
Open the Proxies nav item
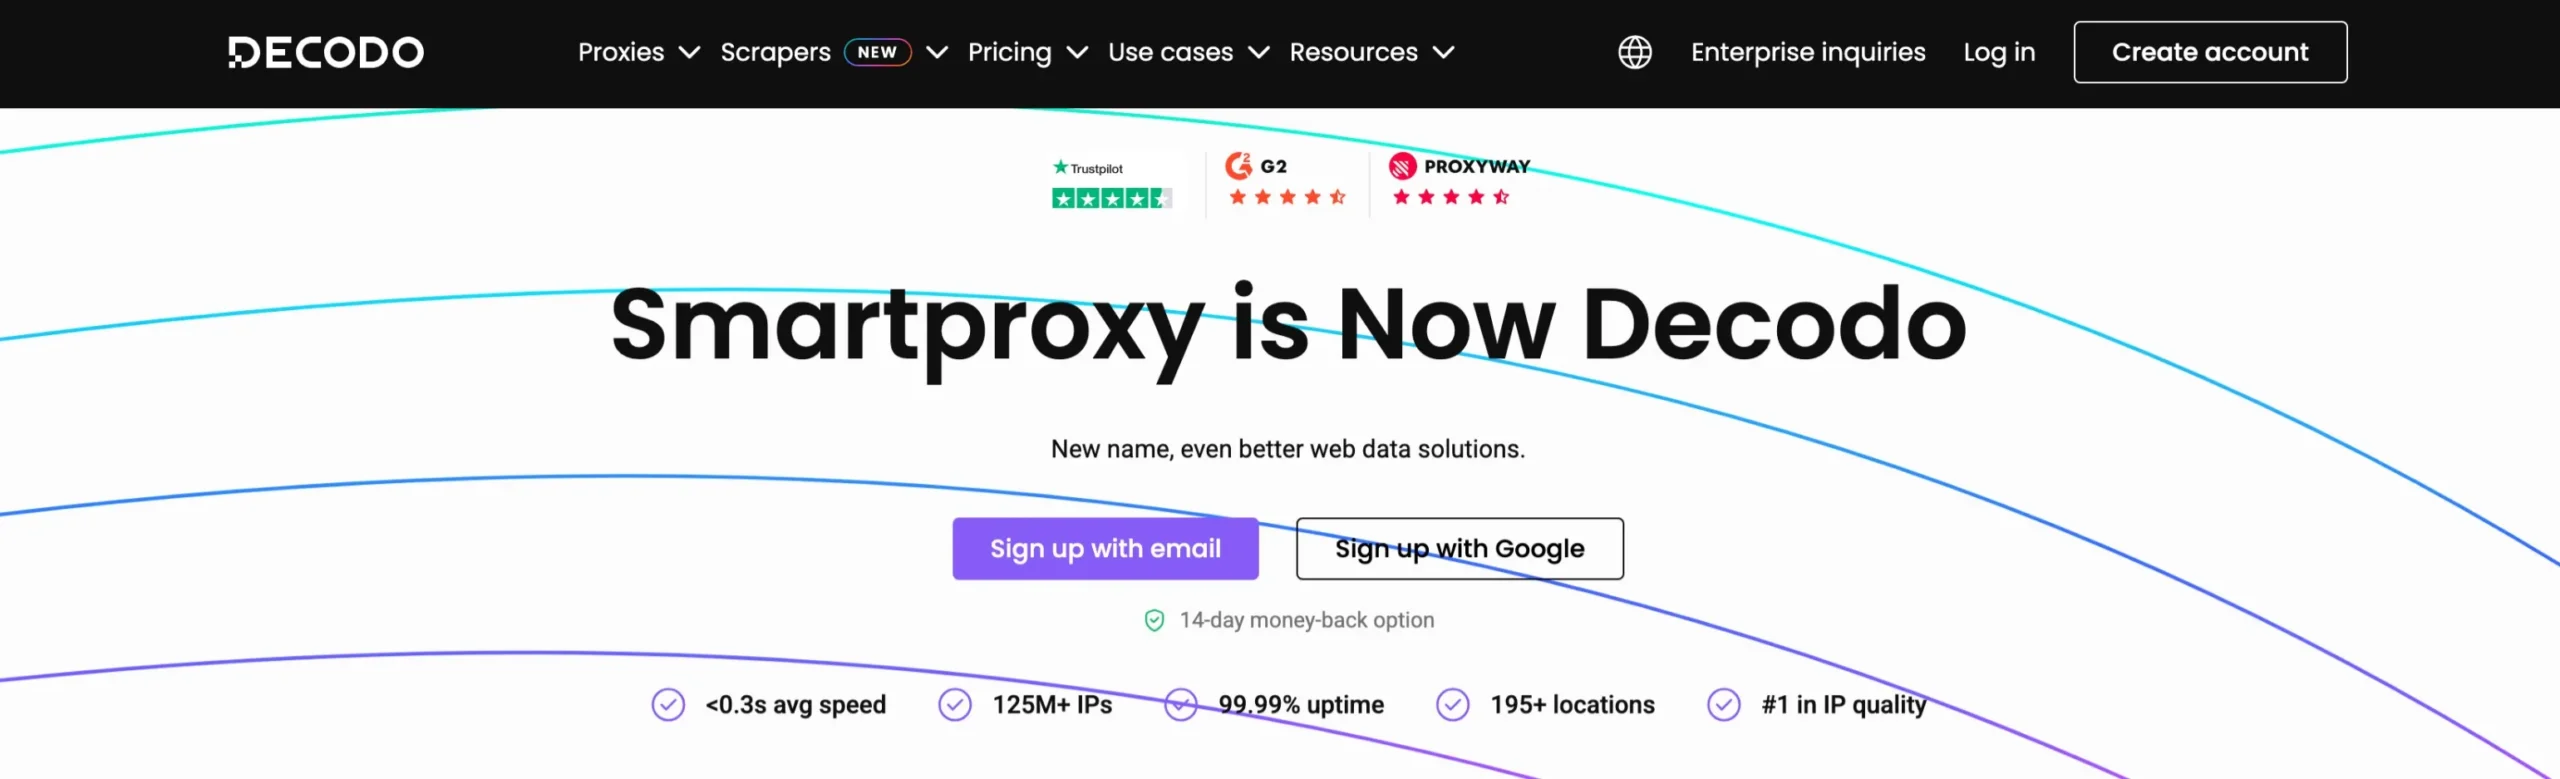click(x=621, y=52)
